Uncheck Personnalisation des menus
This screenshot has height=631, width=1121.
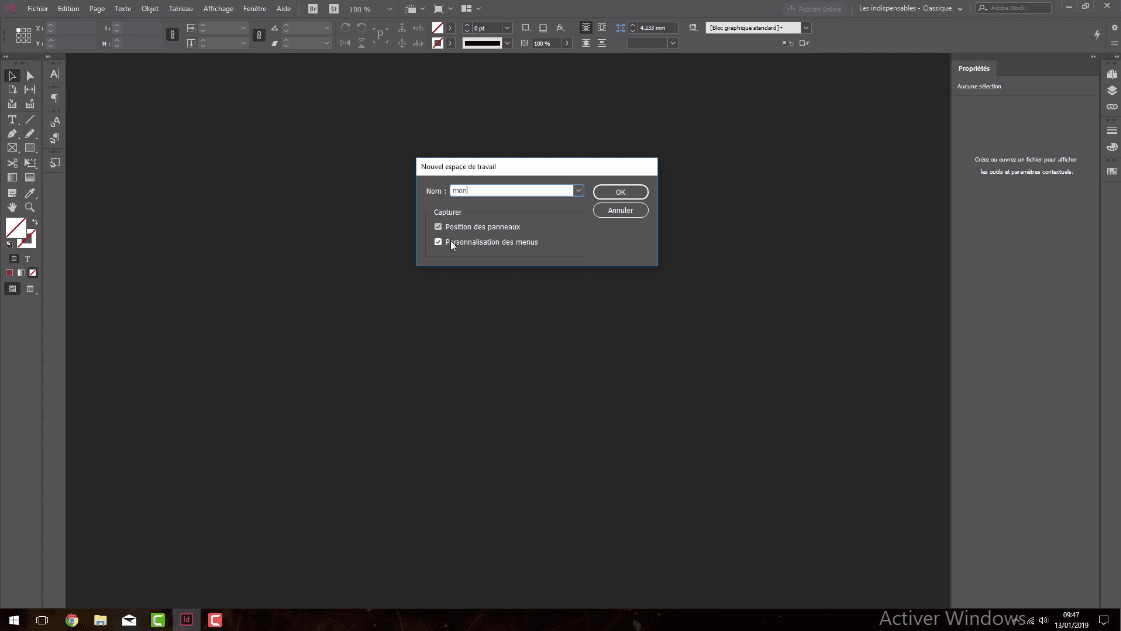pos(438,241)
